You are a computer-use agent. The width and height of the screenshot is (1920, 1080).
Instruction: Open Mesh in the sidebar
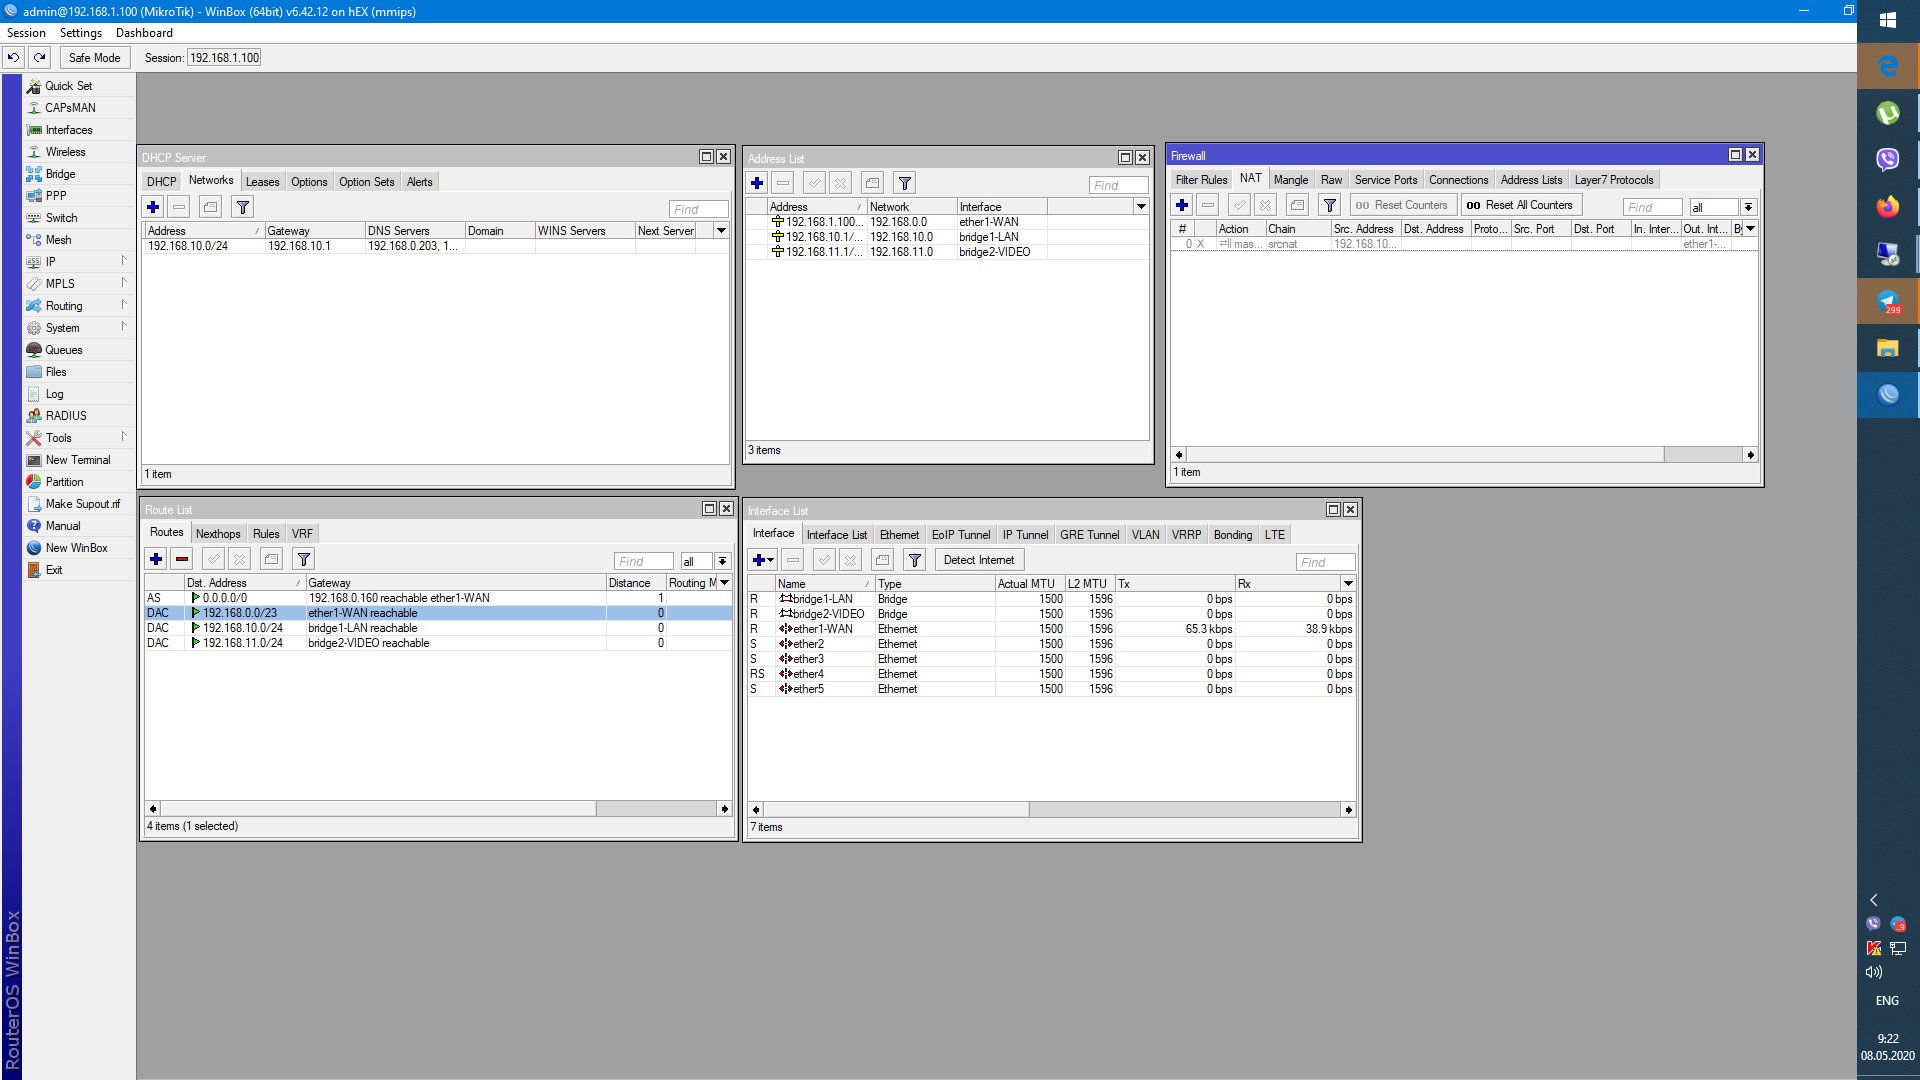pos(58,240)
